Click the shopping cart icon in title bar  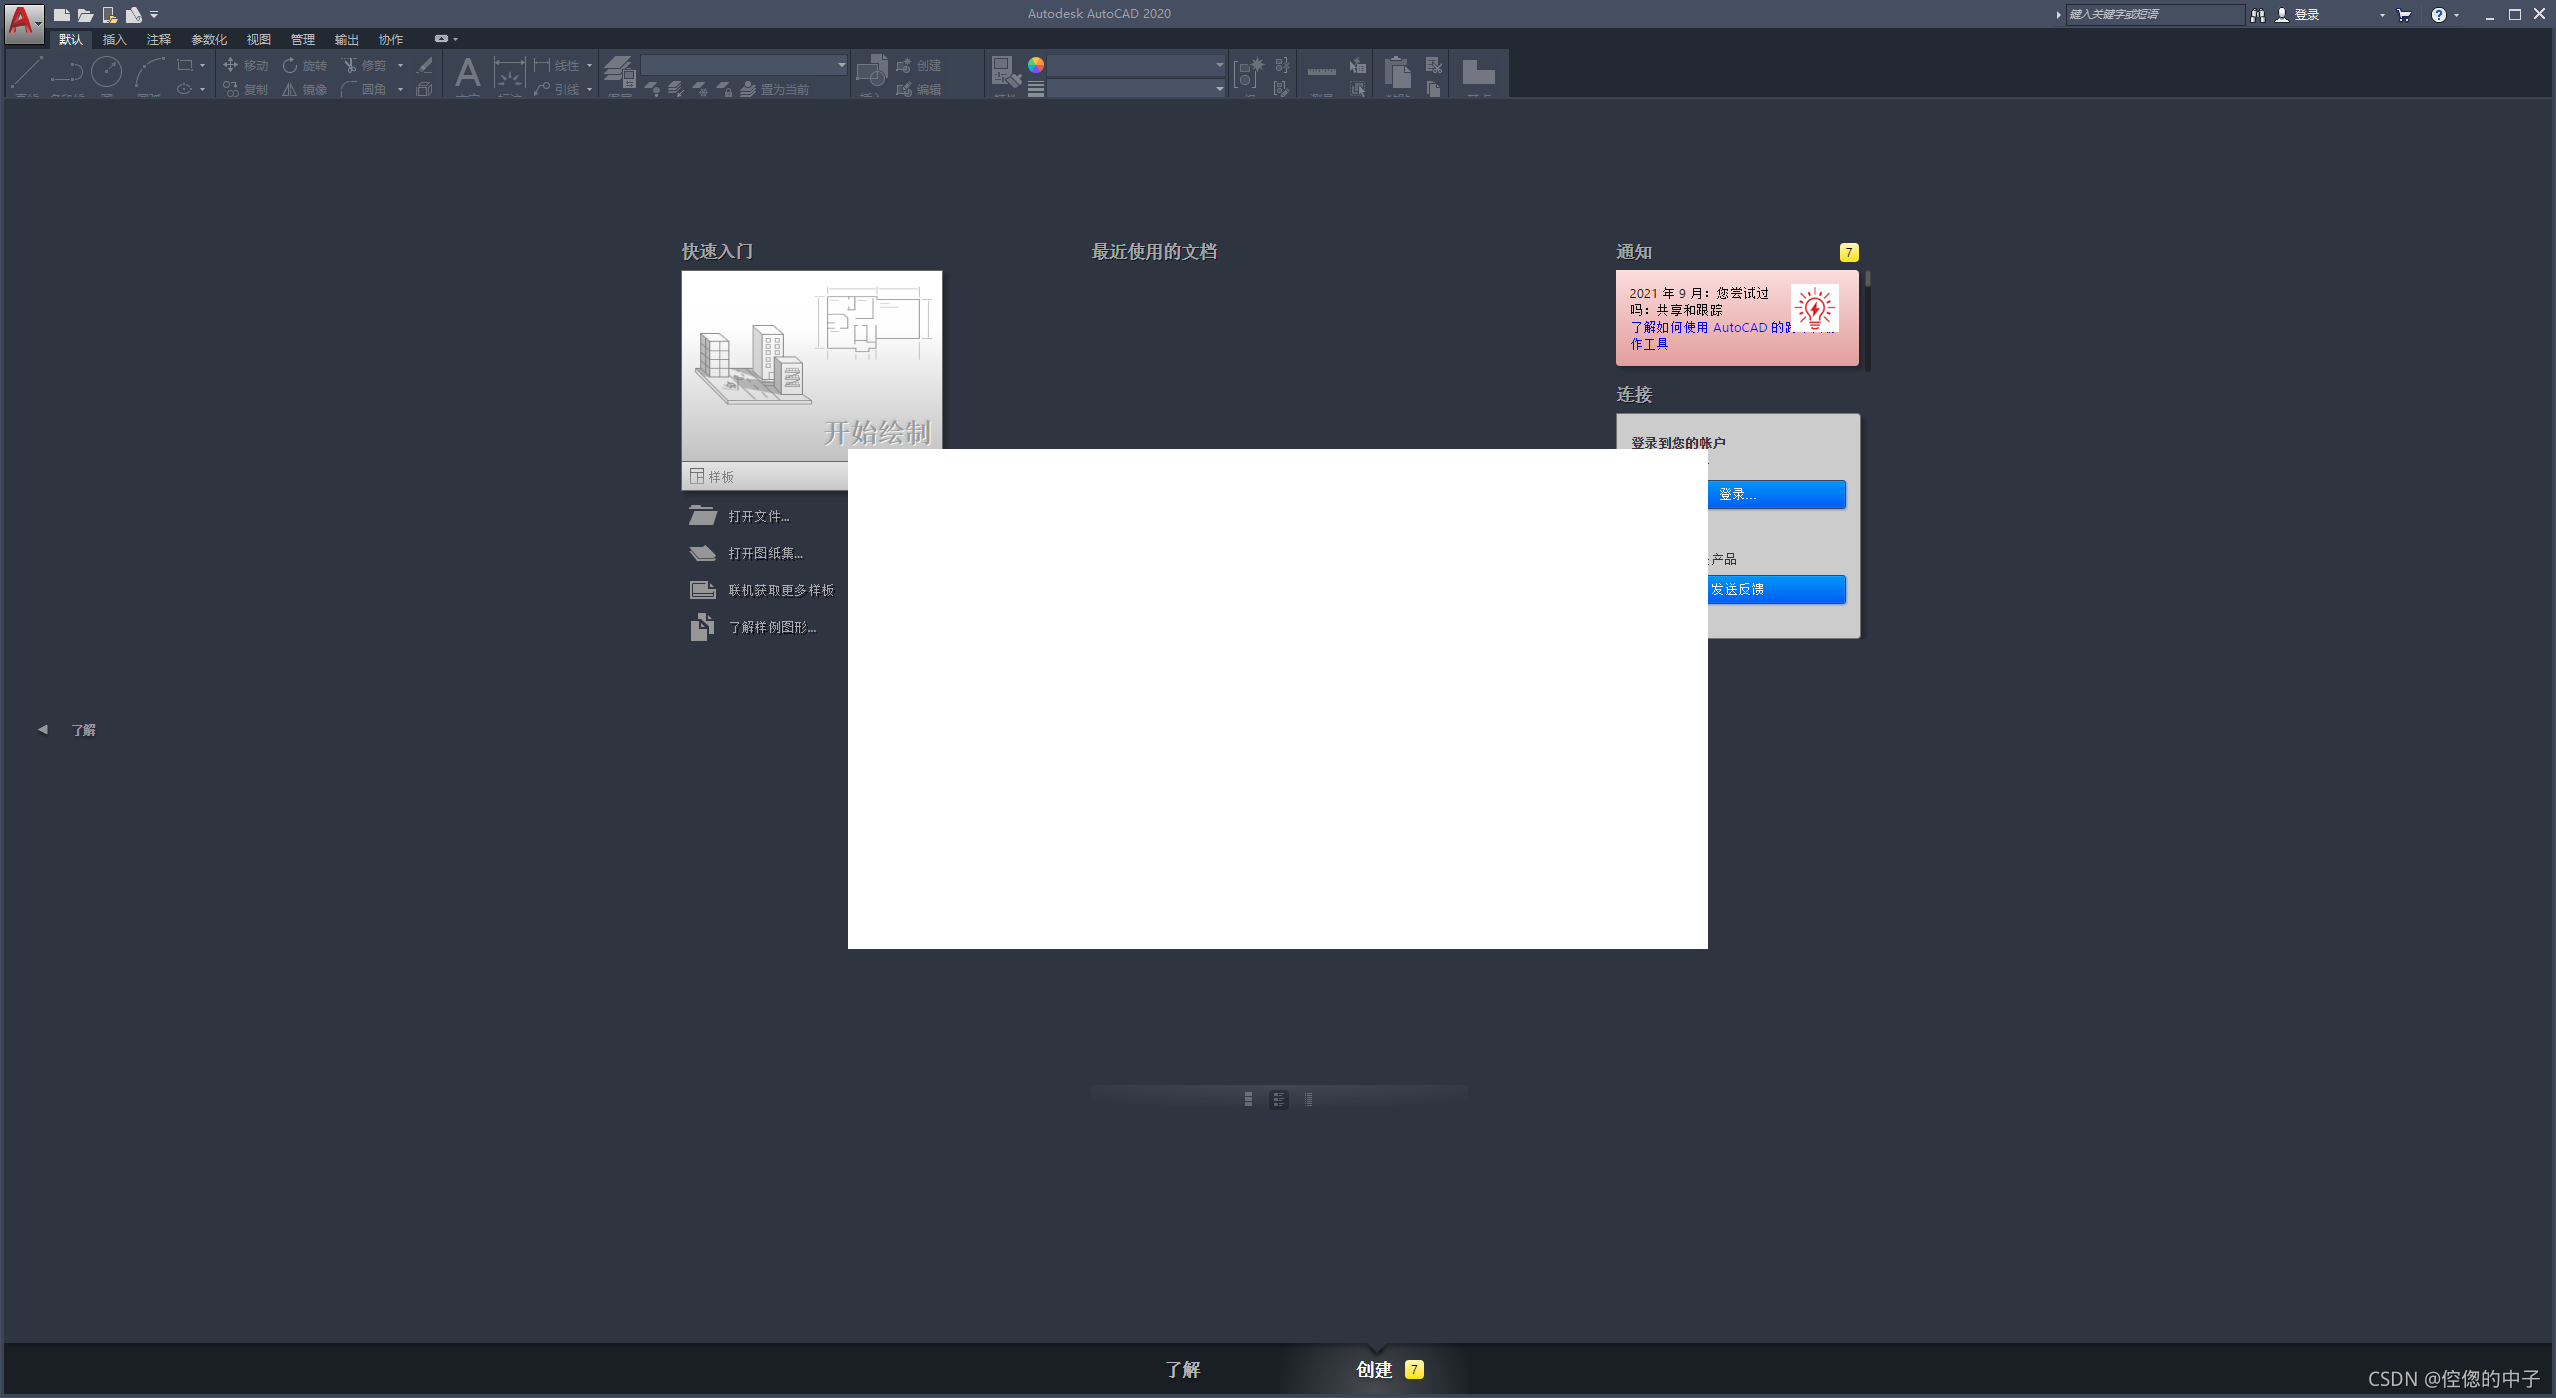tap(2404, 15)
